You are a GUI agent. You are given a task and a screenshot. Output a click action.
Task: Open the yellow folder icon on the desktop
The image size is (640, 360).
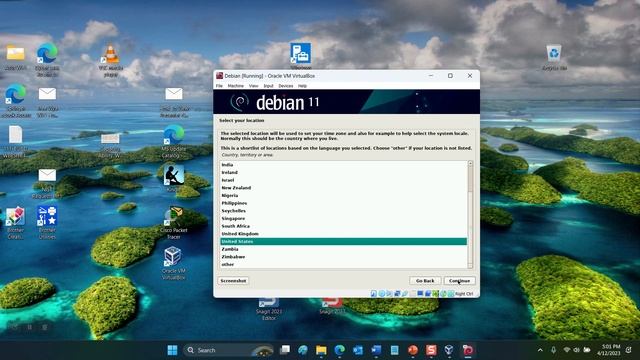[x=16, y=57]
